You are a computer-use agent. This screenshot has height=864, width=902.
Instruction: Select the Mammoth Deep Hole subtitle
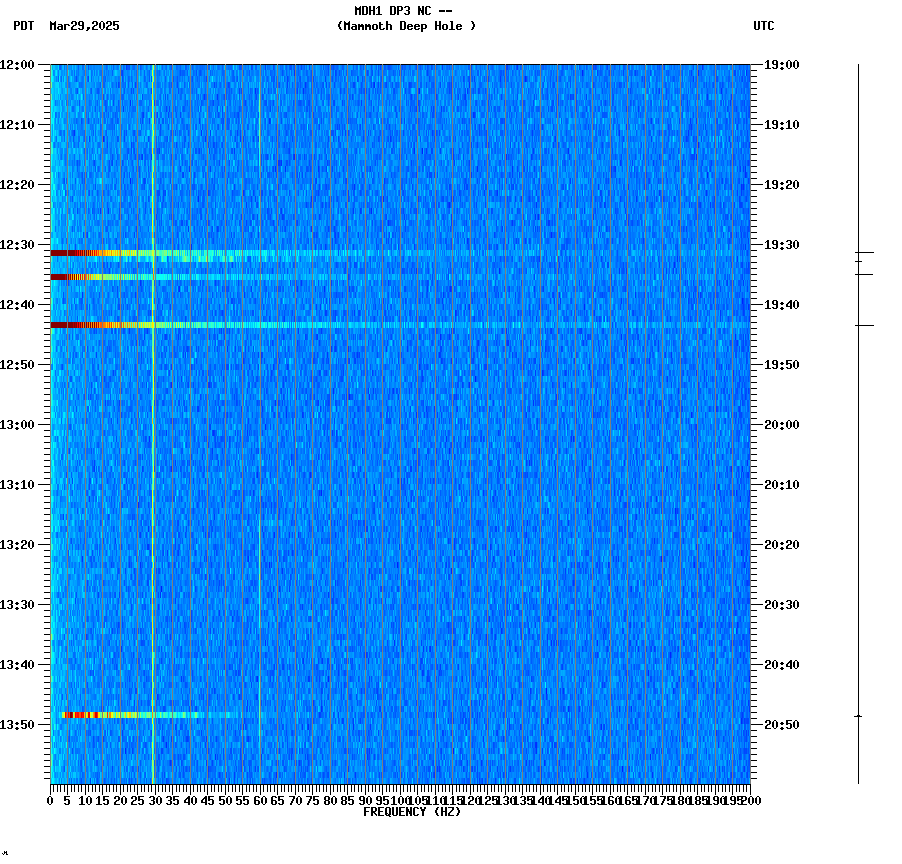tap(406, 27)
